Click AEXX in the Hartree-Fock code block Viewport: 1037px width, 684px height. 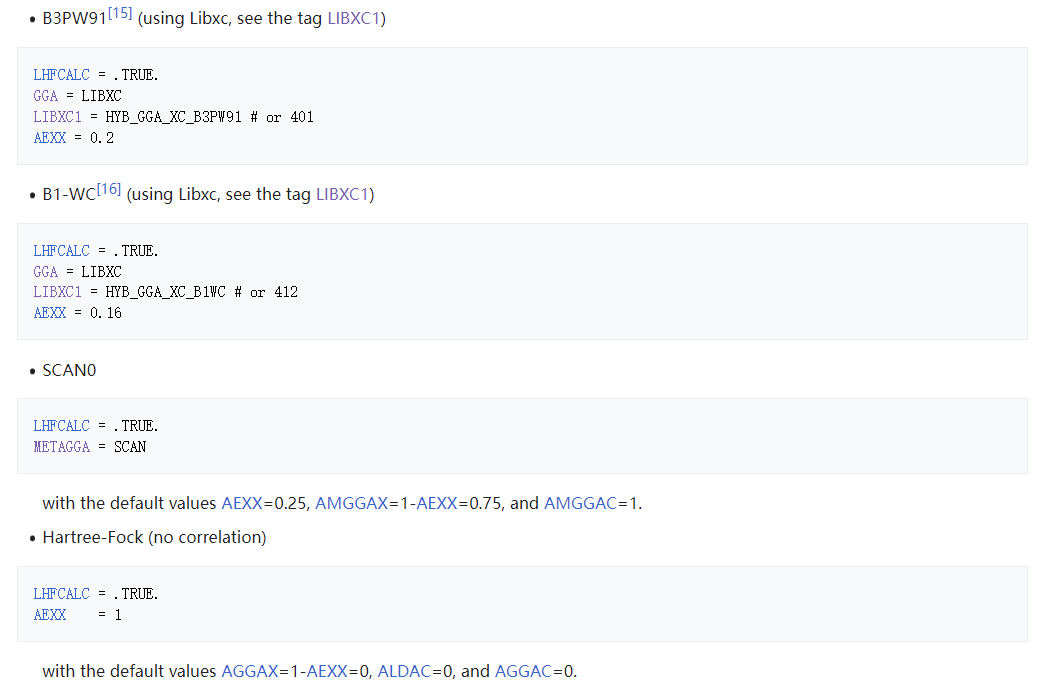click(49, 615)
